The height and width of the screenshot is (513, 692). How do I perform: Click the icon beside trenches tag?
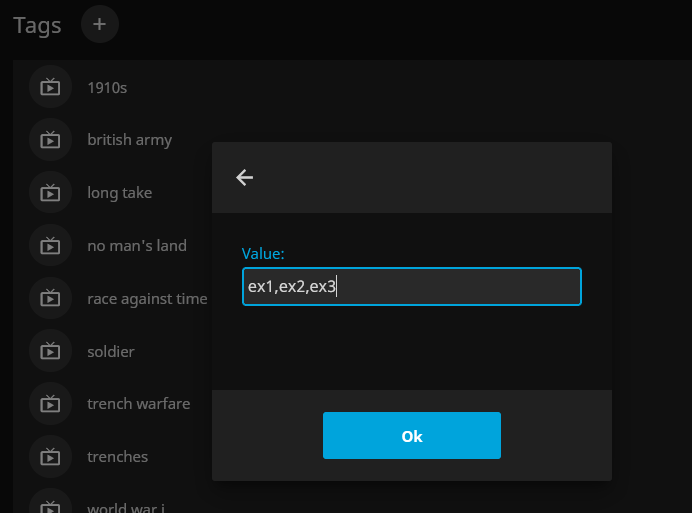(x=50, y=456)
